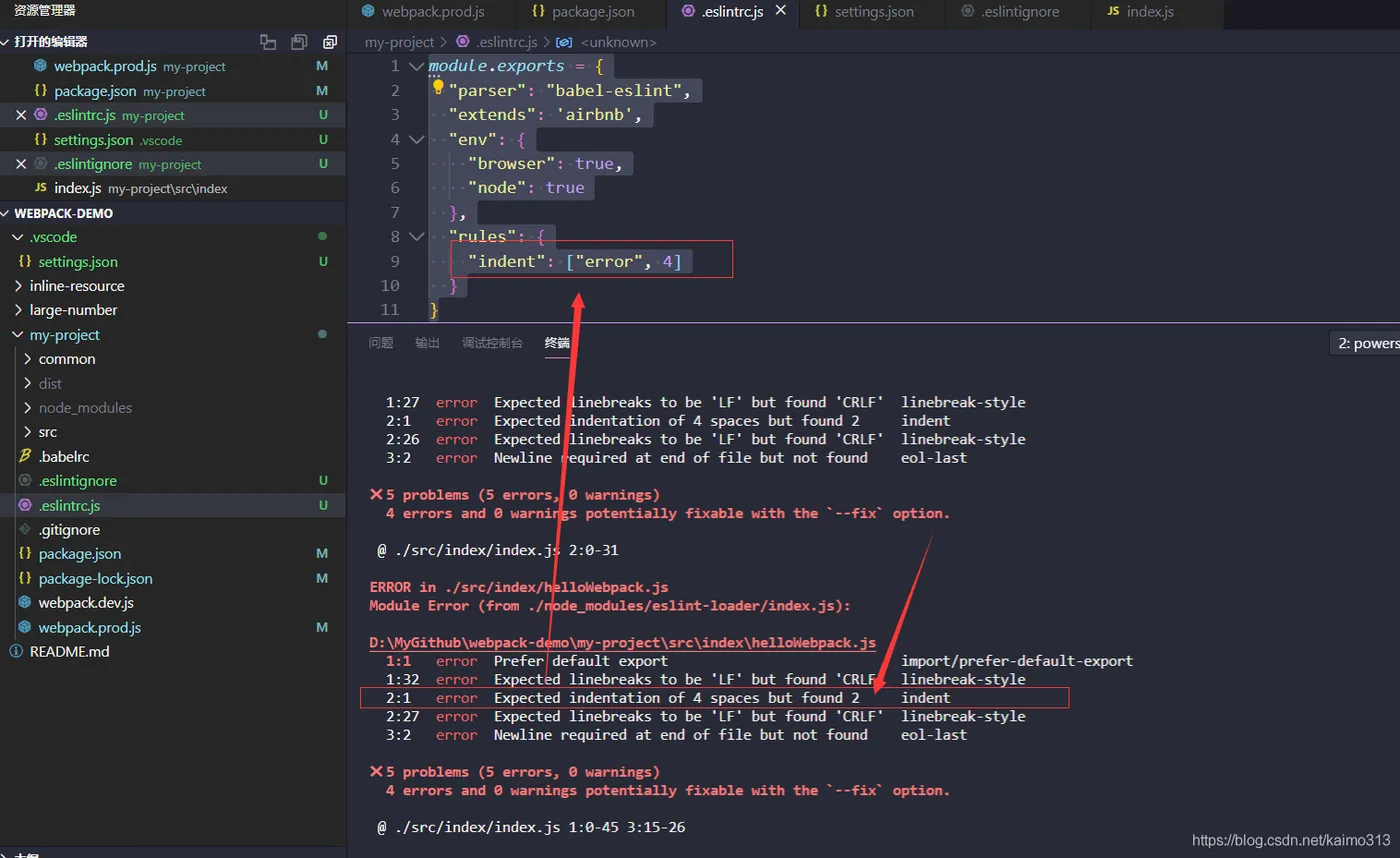
Task: Click the new untitled file icon in open editors
Action: pyautogui.click(x=267, y=42)
